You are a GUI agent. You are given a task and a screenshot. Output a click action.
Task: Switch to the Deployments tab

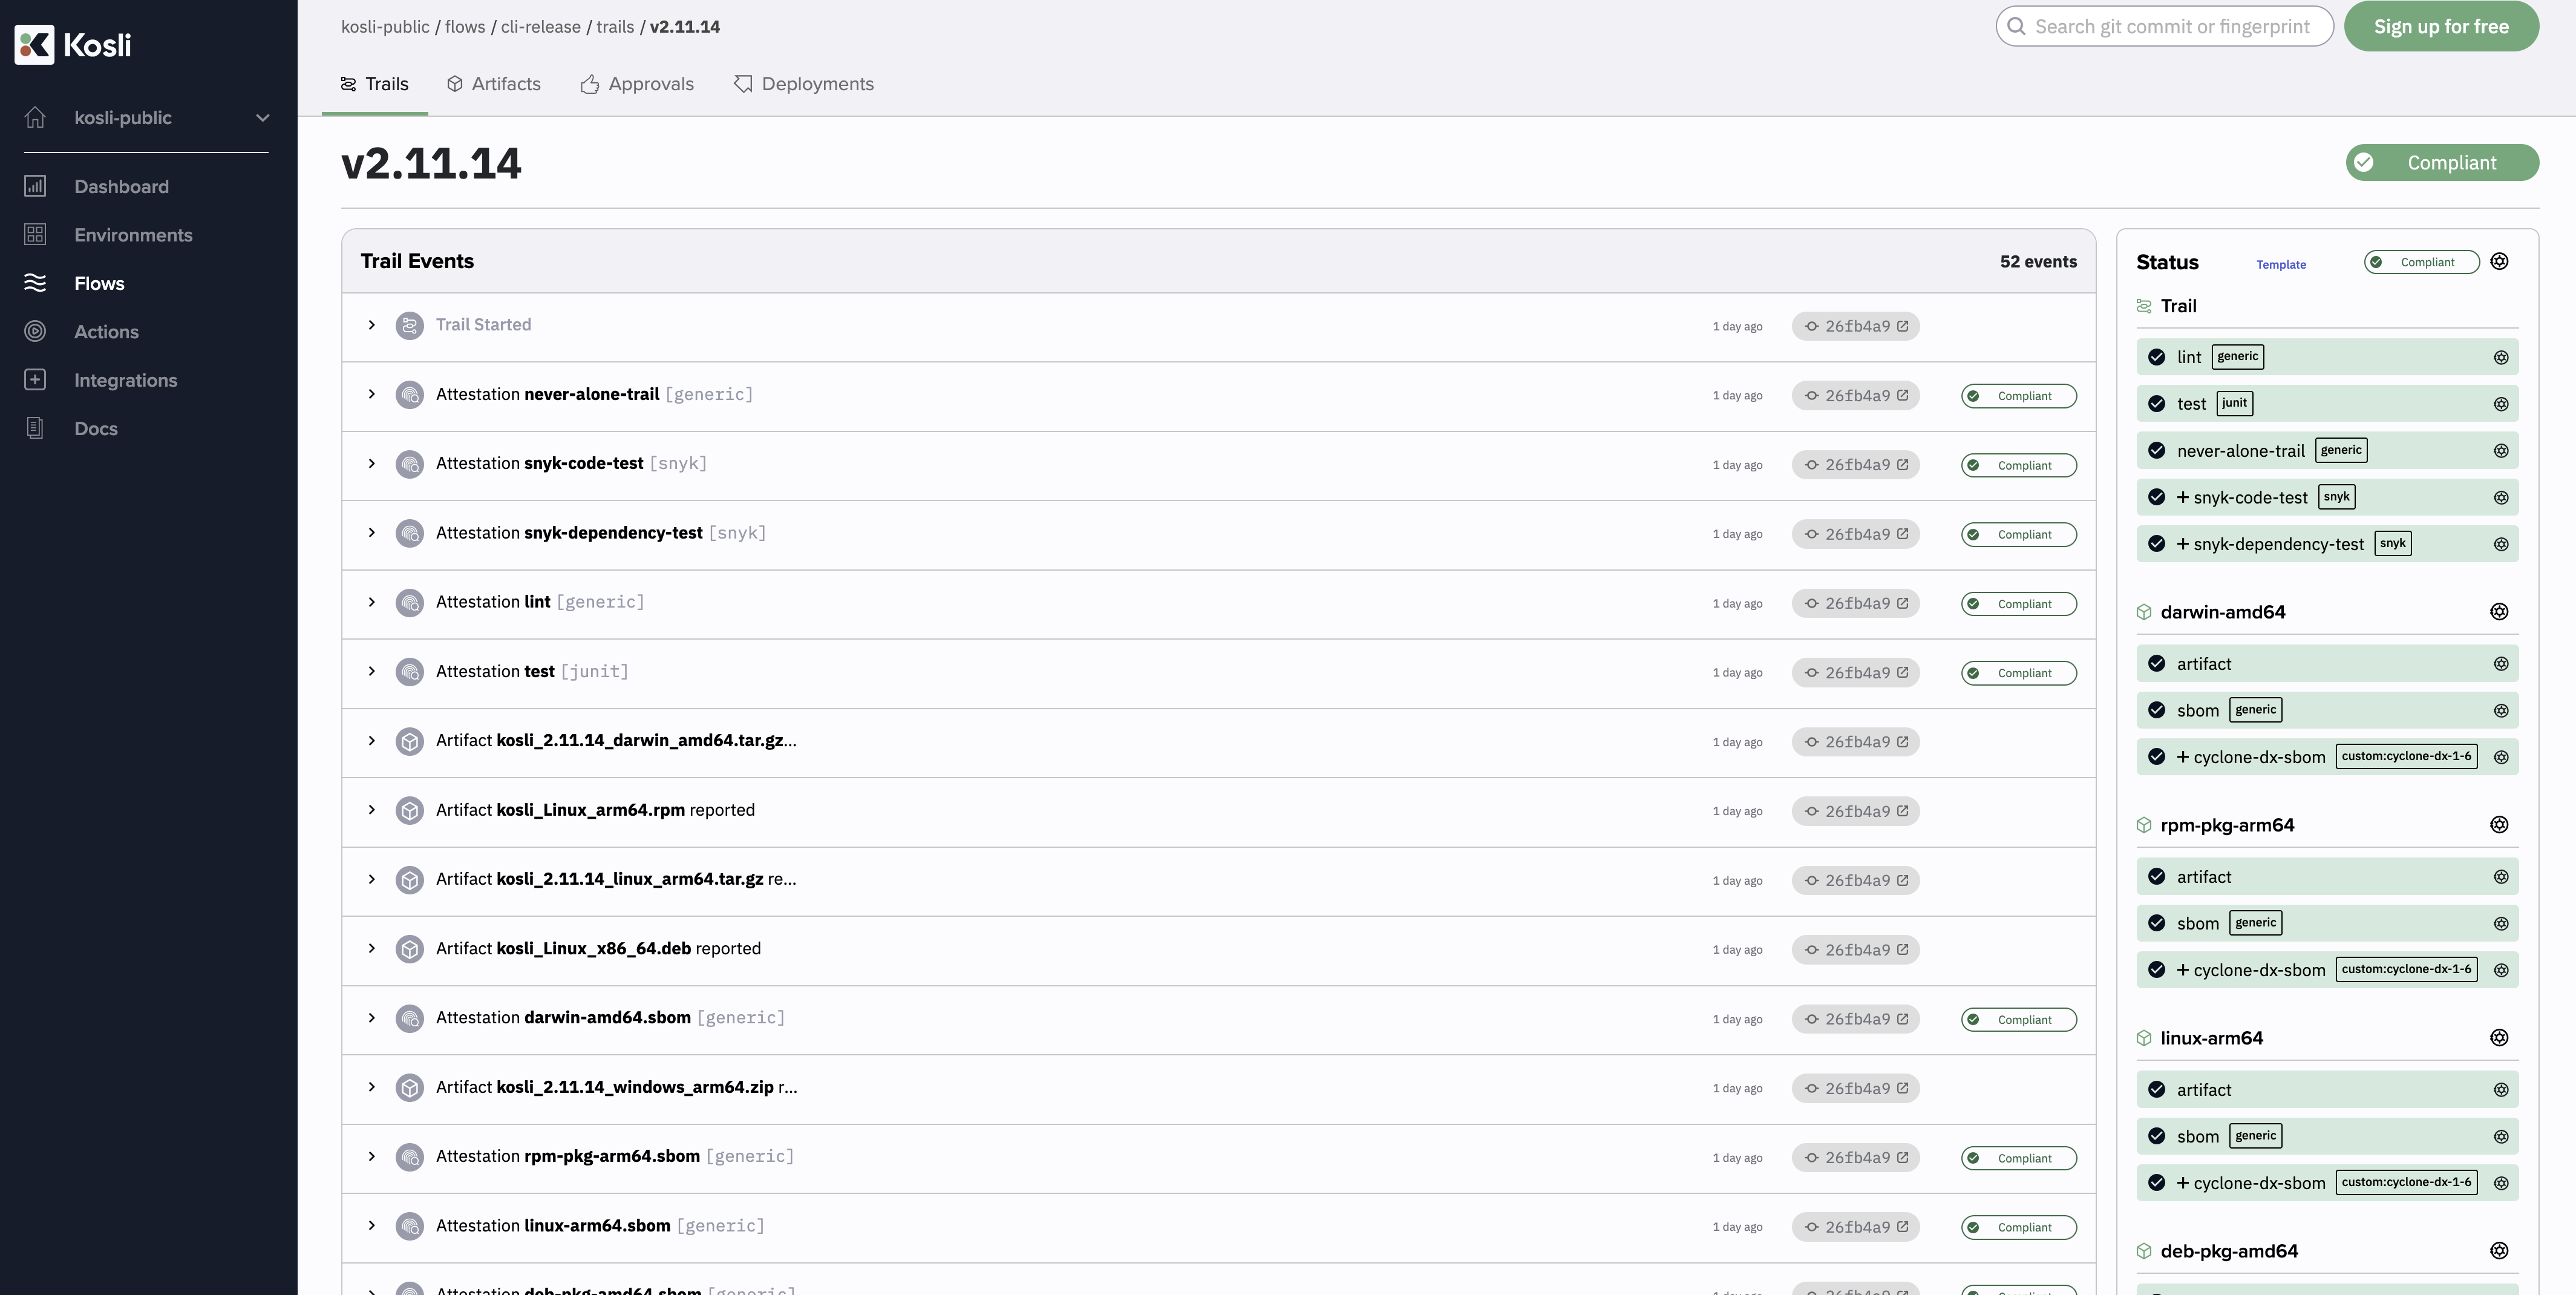click(x=804, y=84)
